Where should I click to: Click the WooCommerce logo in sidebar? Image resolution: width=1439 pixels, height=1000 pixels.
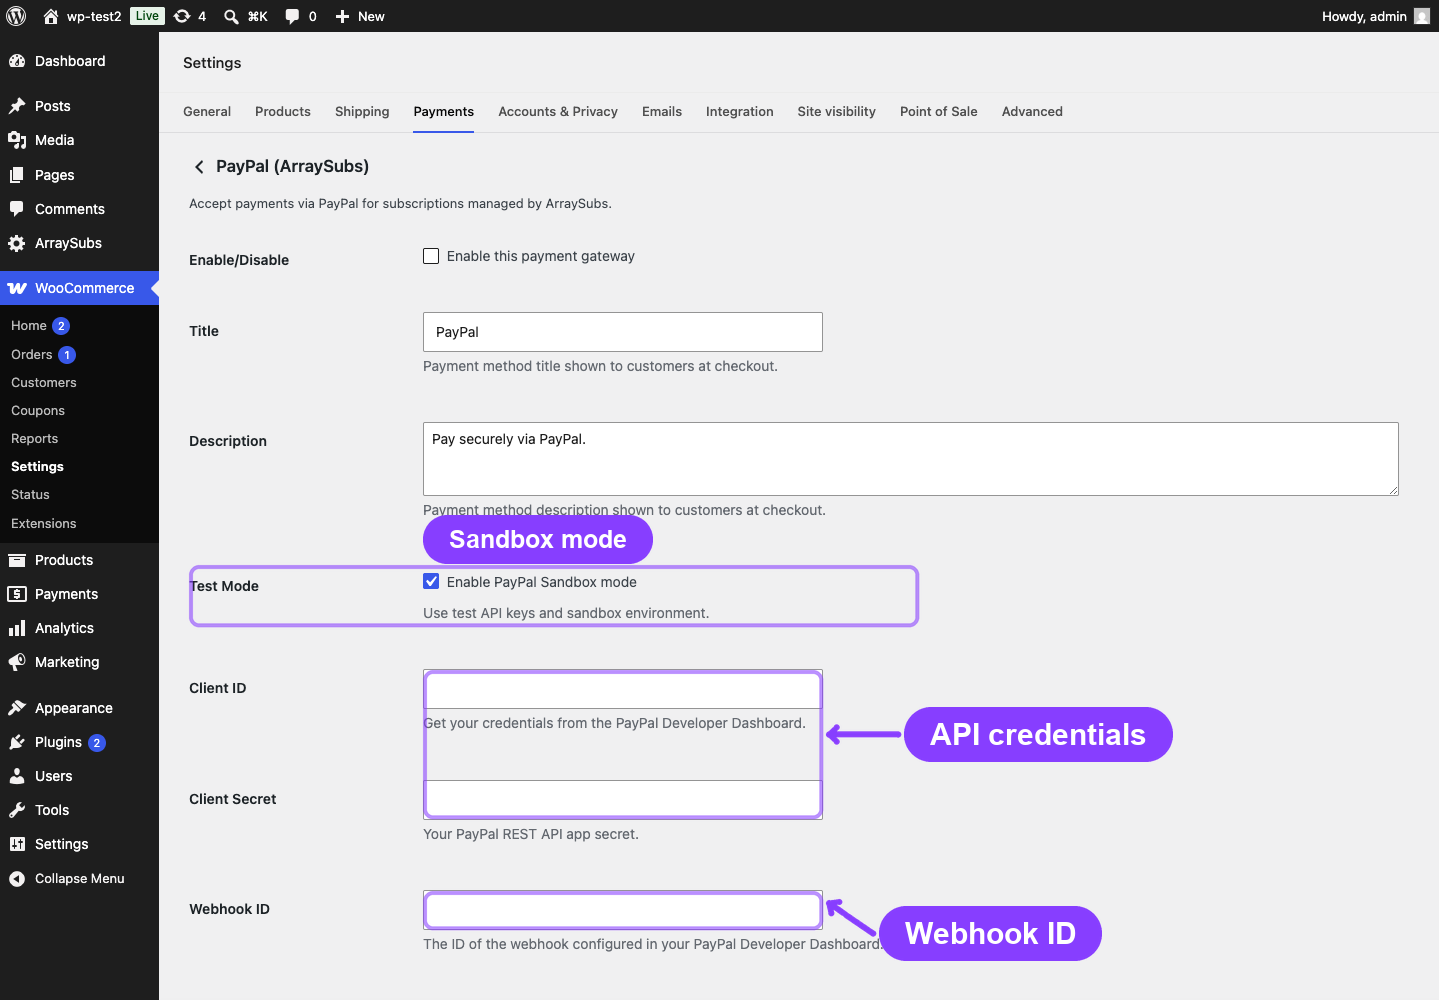(x=17, y=288)
